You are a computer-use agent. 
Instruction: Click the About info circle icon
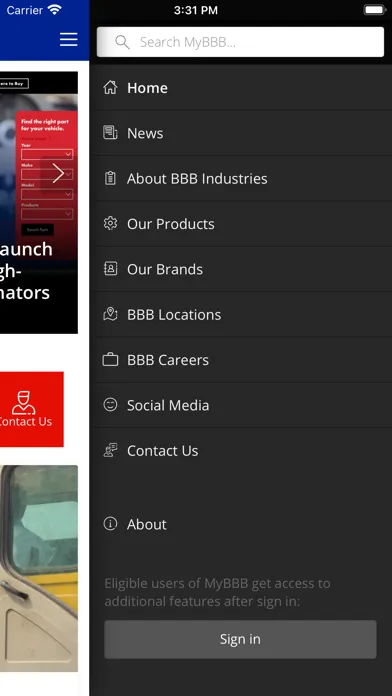[110, 524]
